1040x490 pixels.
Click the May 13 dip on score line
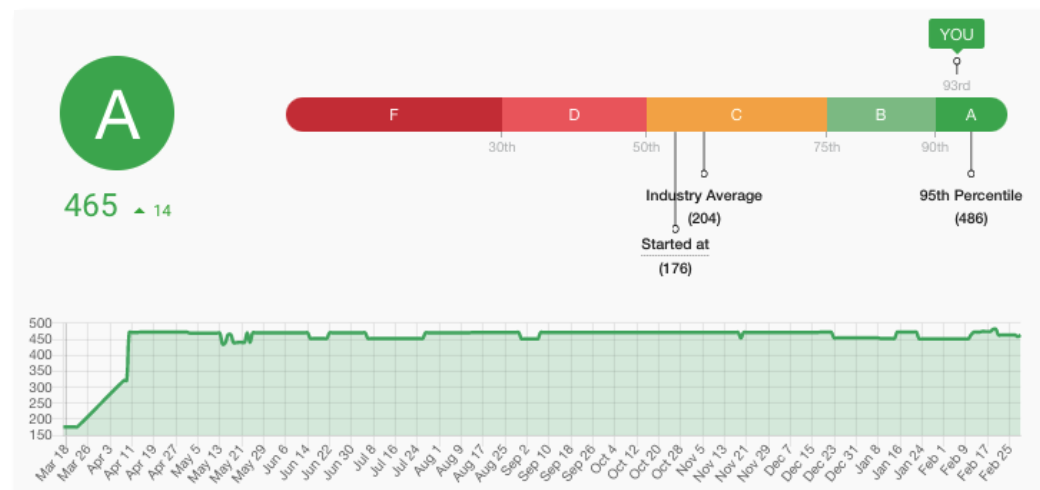[x=224, y=343]
